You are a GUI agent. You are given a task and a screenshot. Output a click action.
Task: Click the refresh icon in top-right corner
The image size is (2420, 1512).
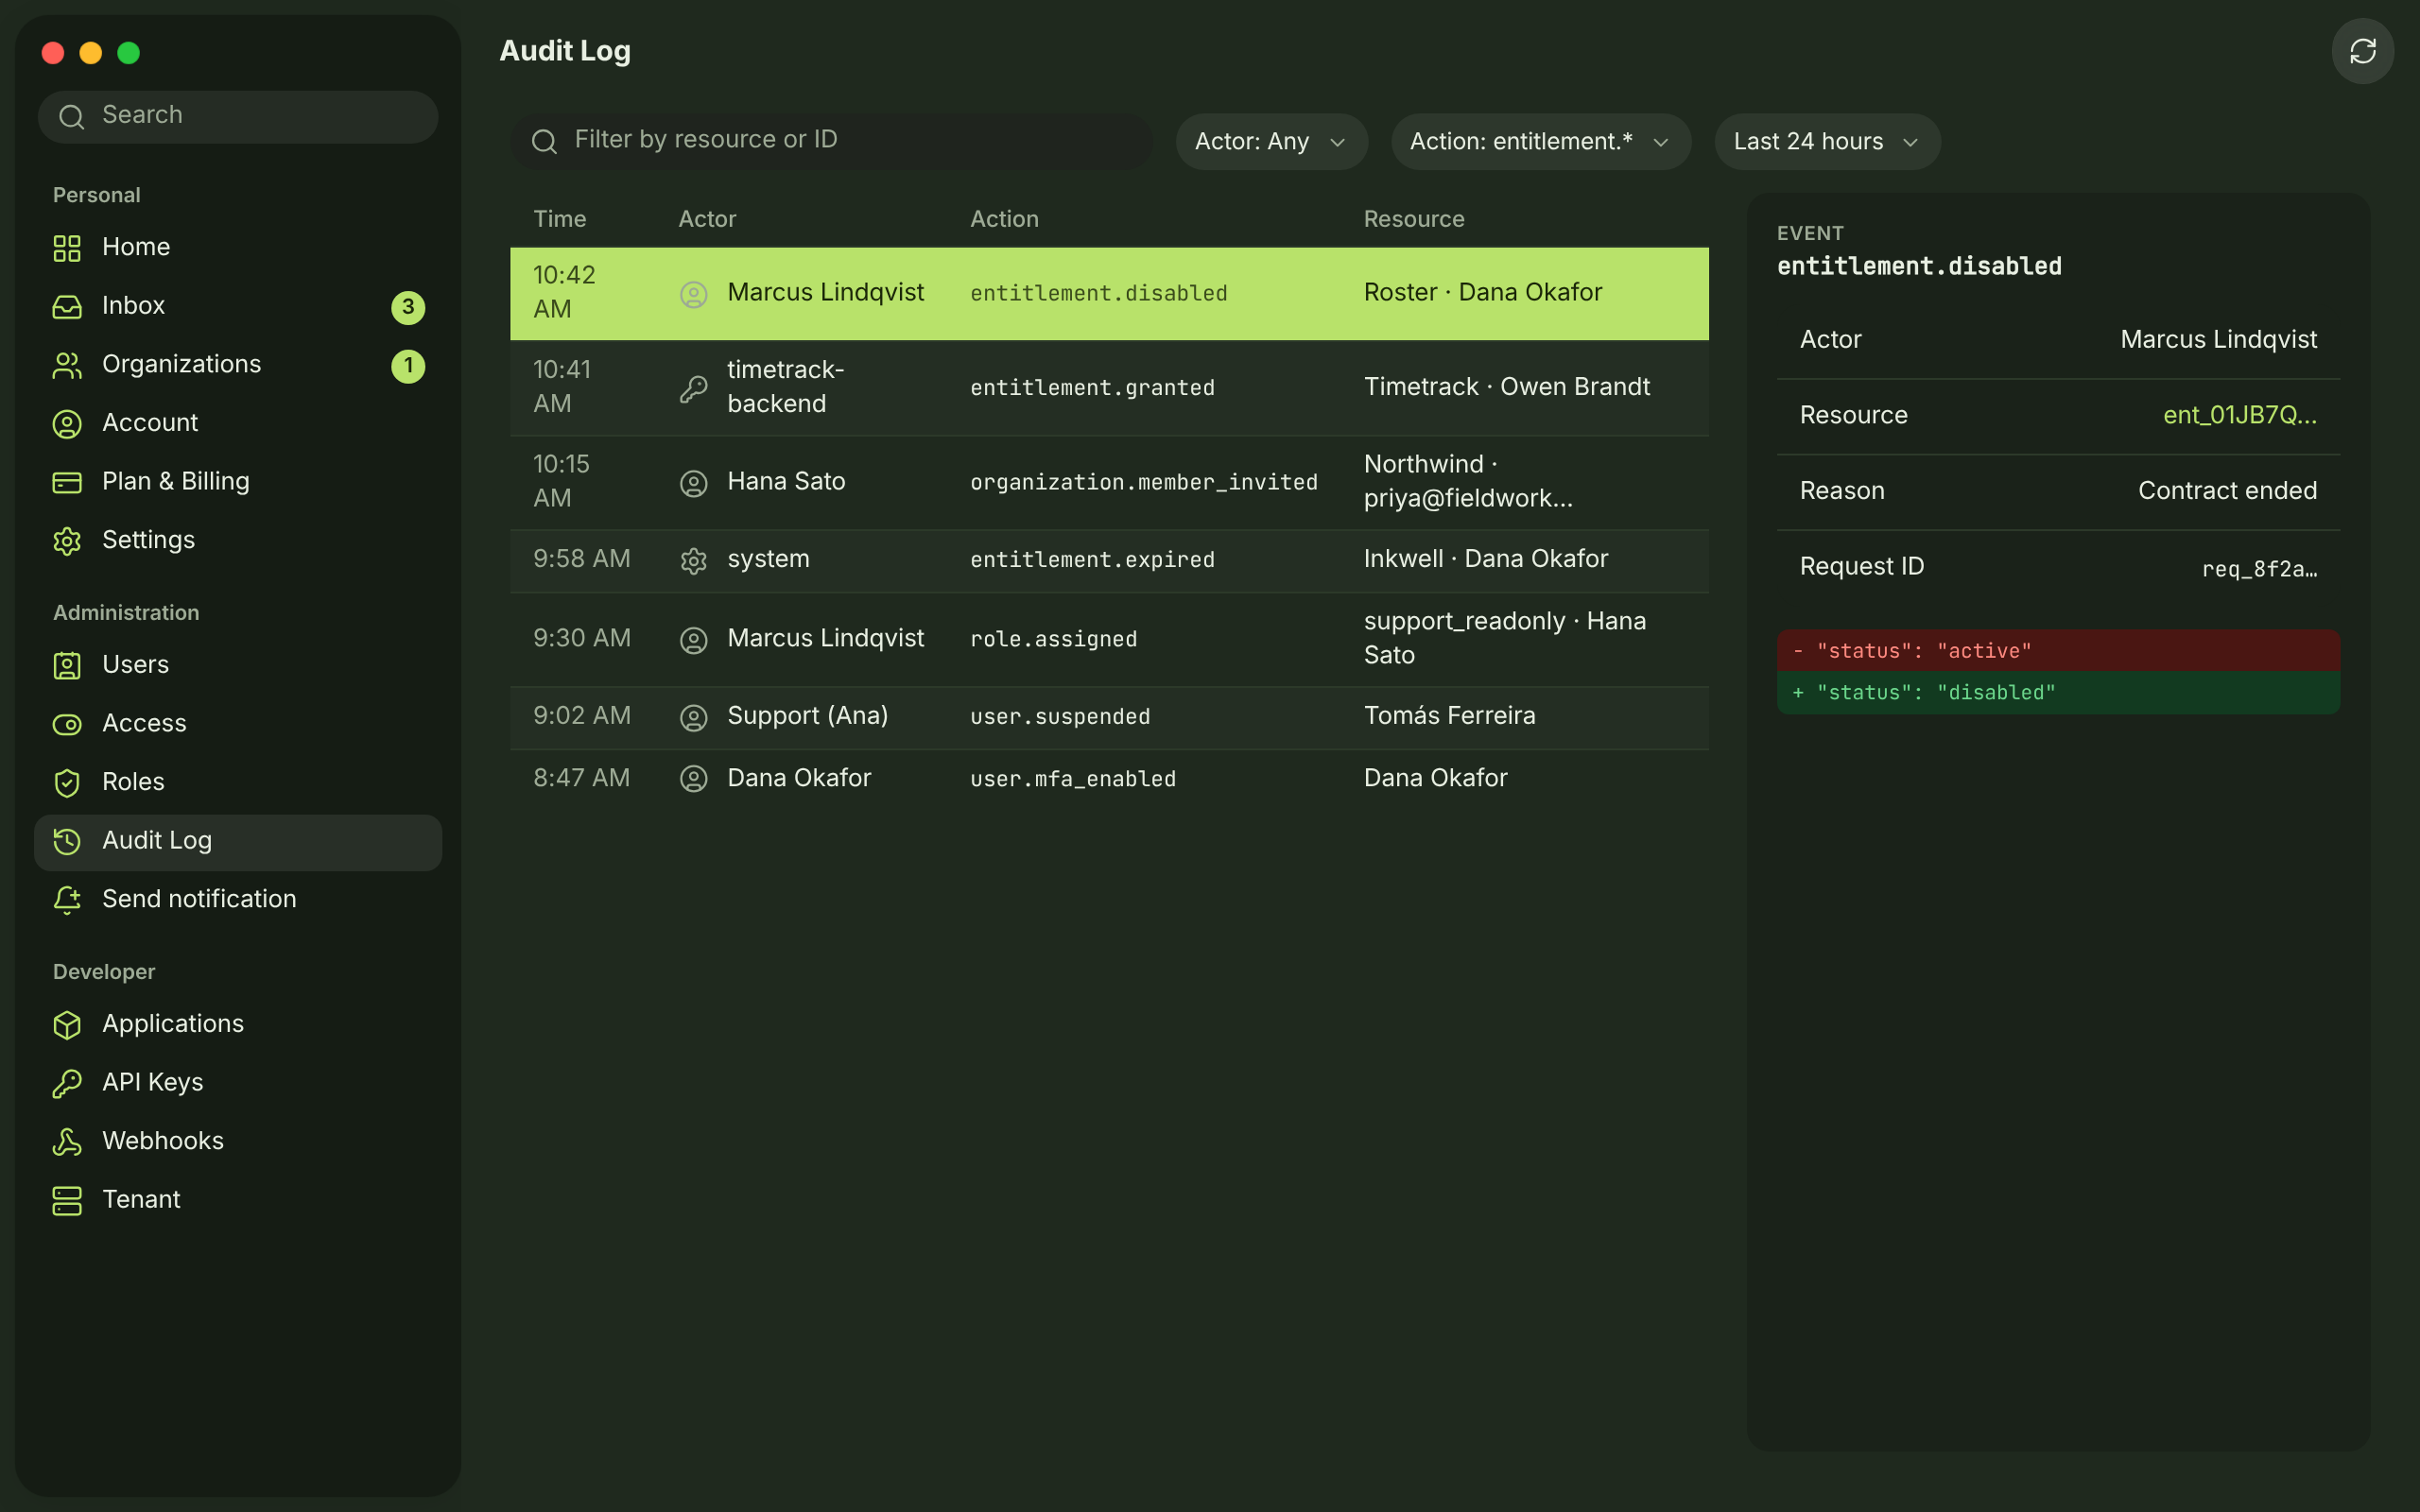[x=2362, y=51]
